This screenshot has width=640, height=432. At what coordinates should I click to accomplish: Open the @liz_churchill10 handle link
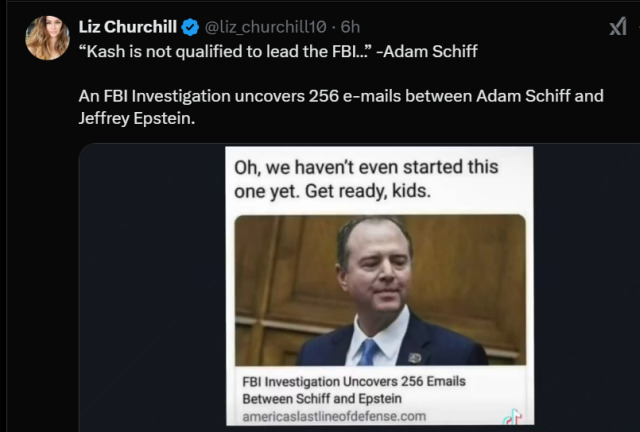click(268, 26)
